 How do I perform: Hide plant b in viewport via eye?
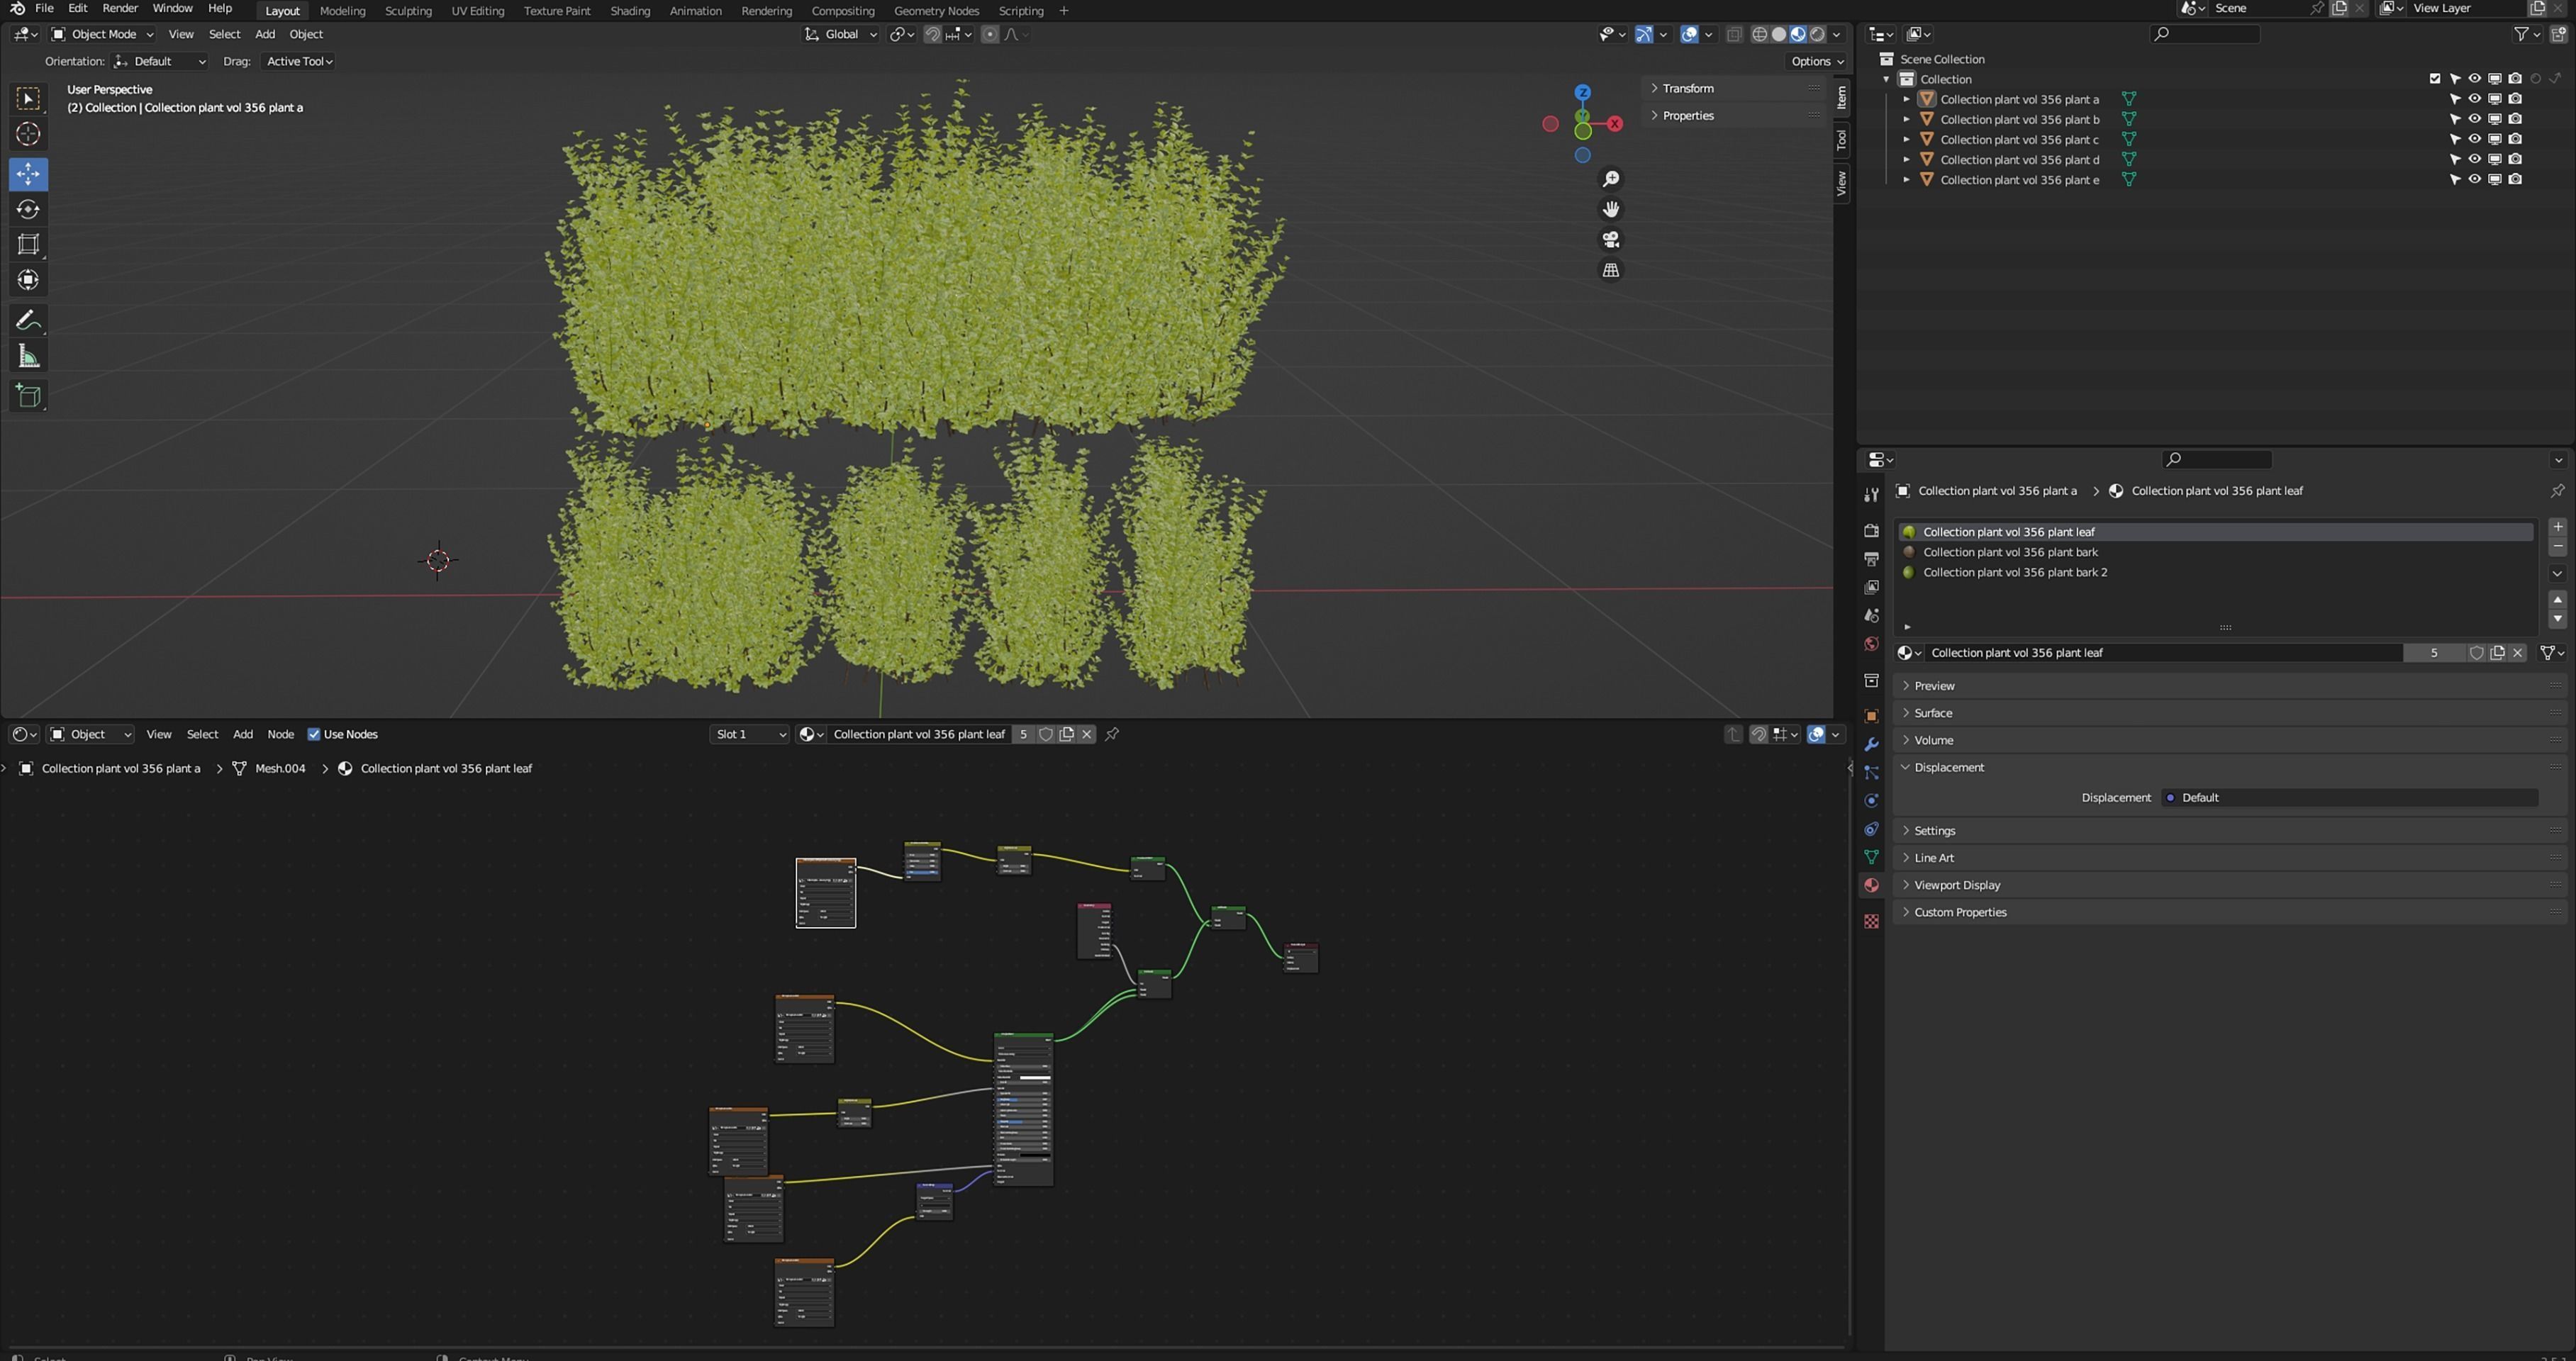[2474, 119]
